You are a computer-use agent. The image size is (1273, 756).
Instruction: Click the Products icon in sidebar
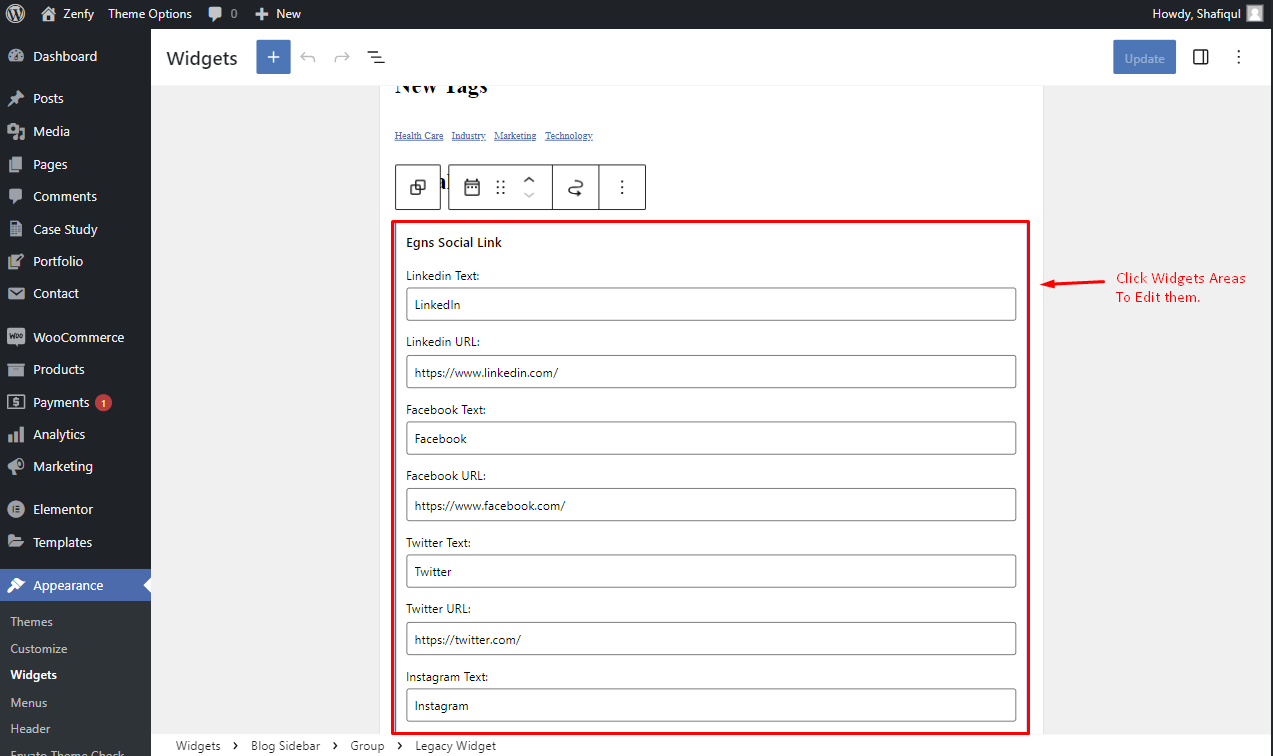point(16,369)
